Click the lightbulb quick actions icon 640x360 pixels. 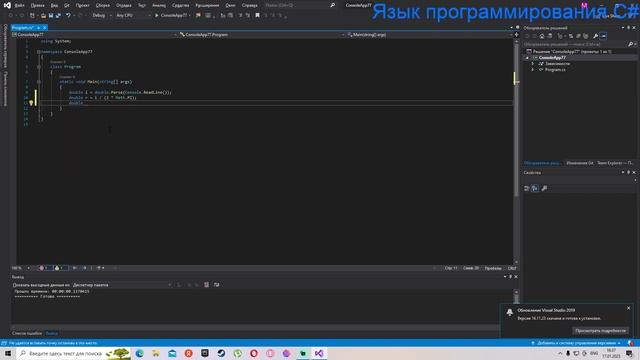31,103
